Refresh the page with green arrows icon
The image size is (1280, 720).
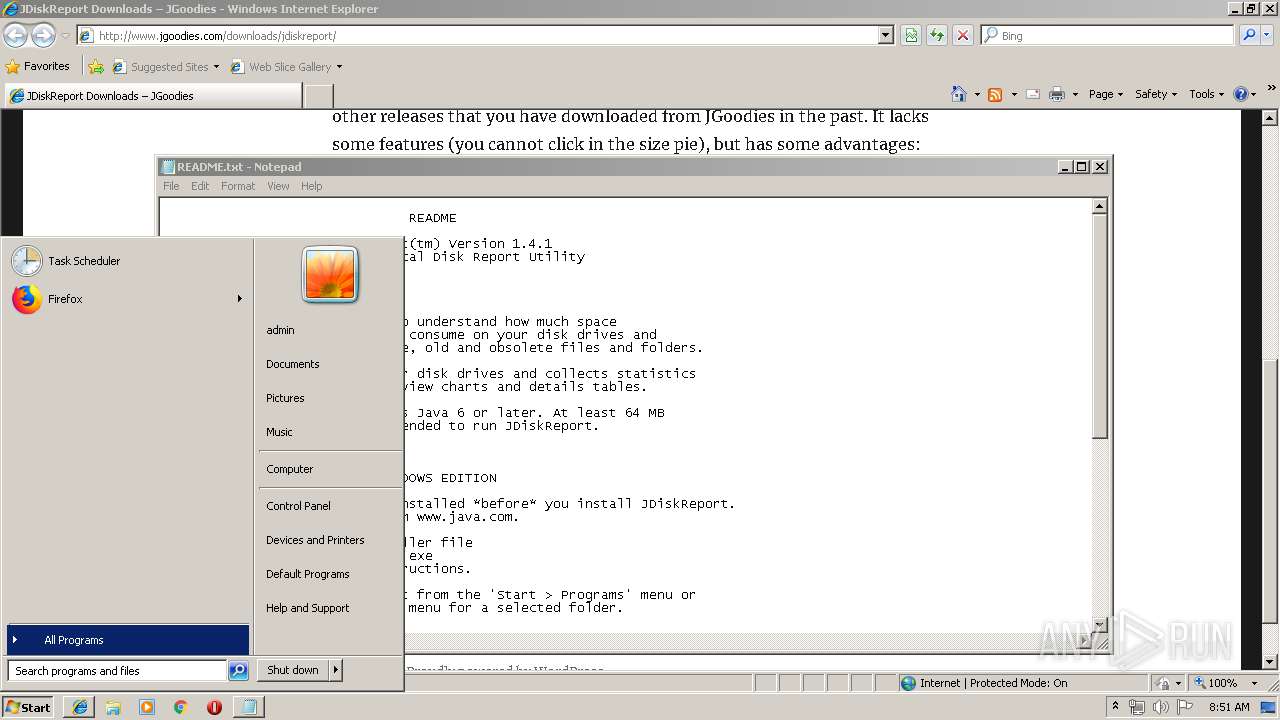937,35
